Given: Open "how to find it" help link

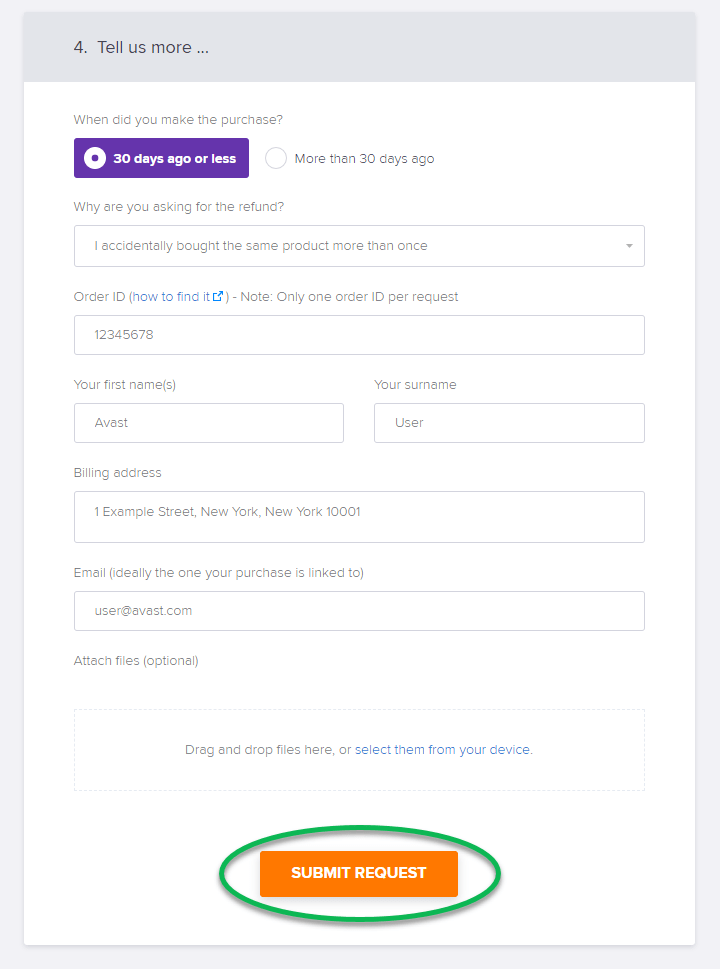Looking at the screenshot, I should click(x=171, y=297).
